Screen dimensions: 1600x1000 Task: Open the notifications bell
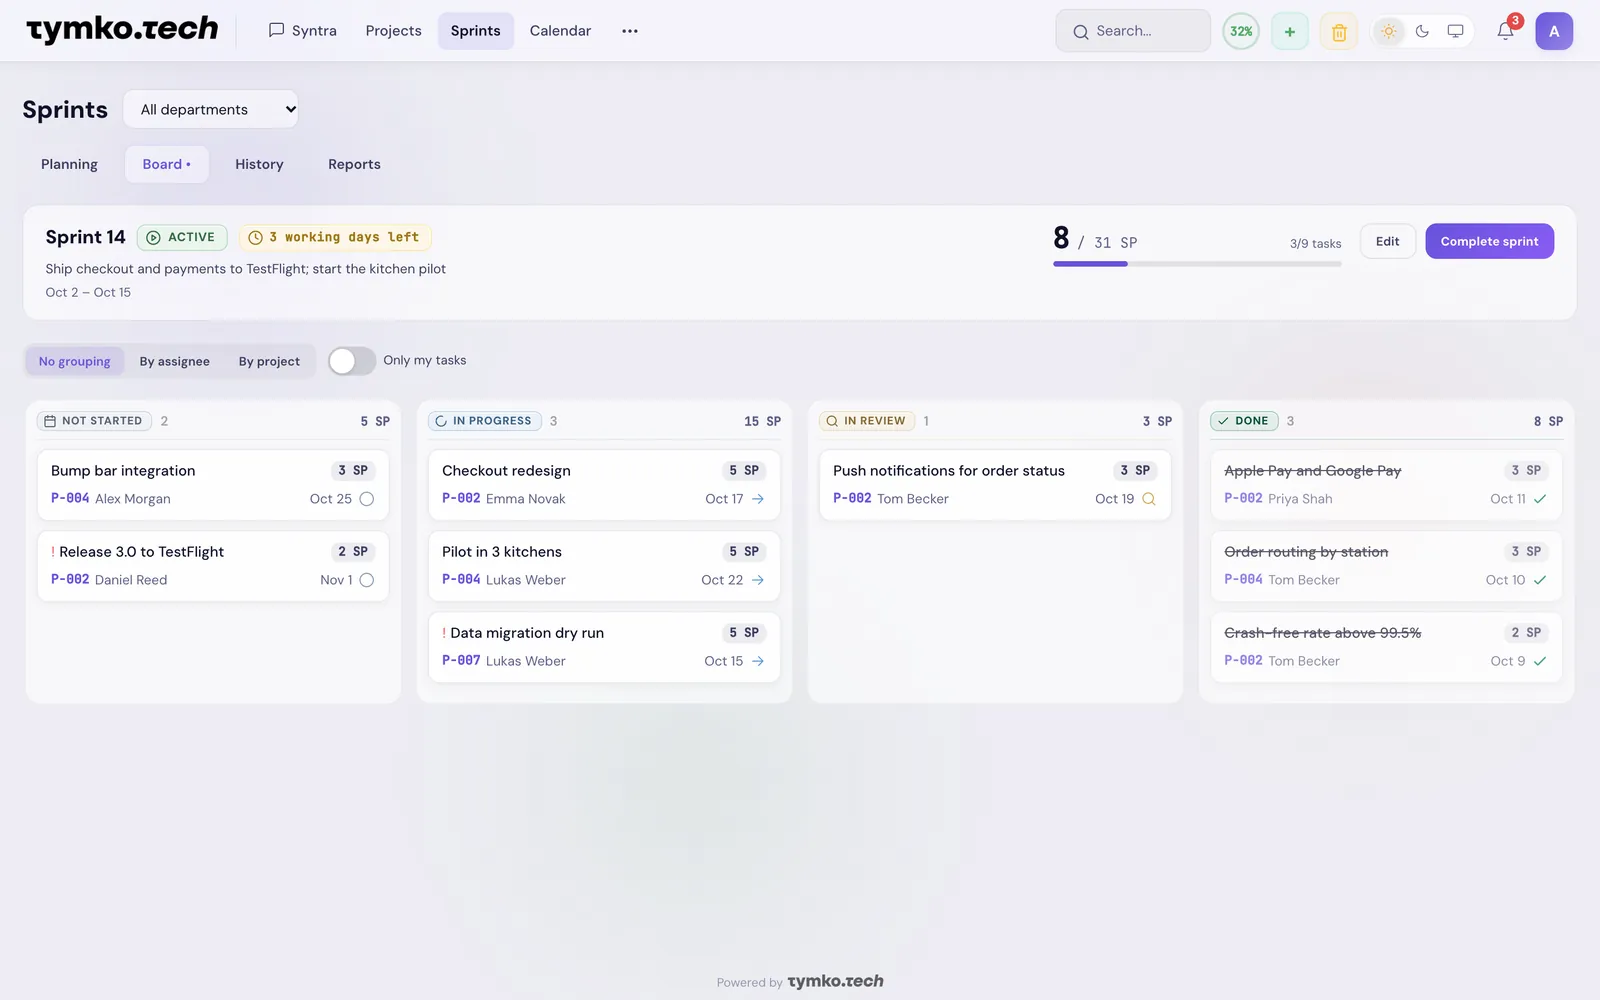click(x=1505, y=31)
